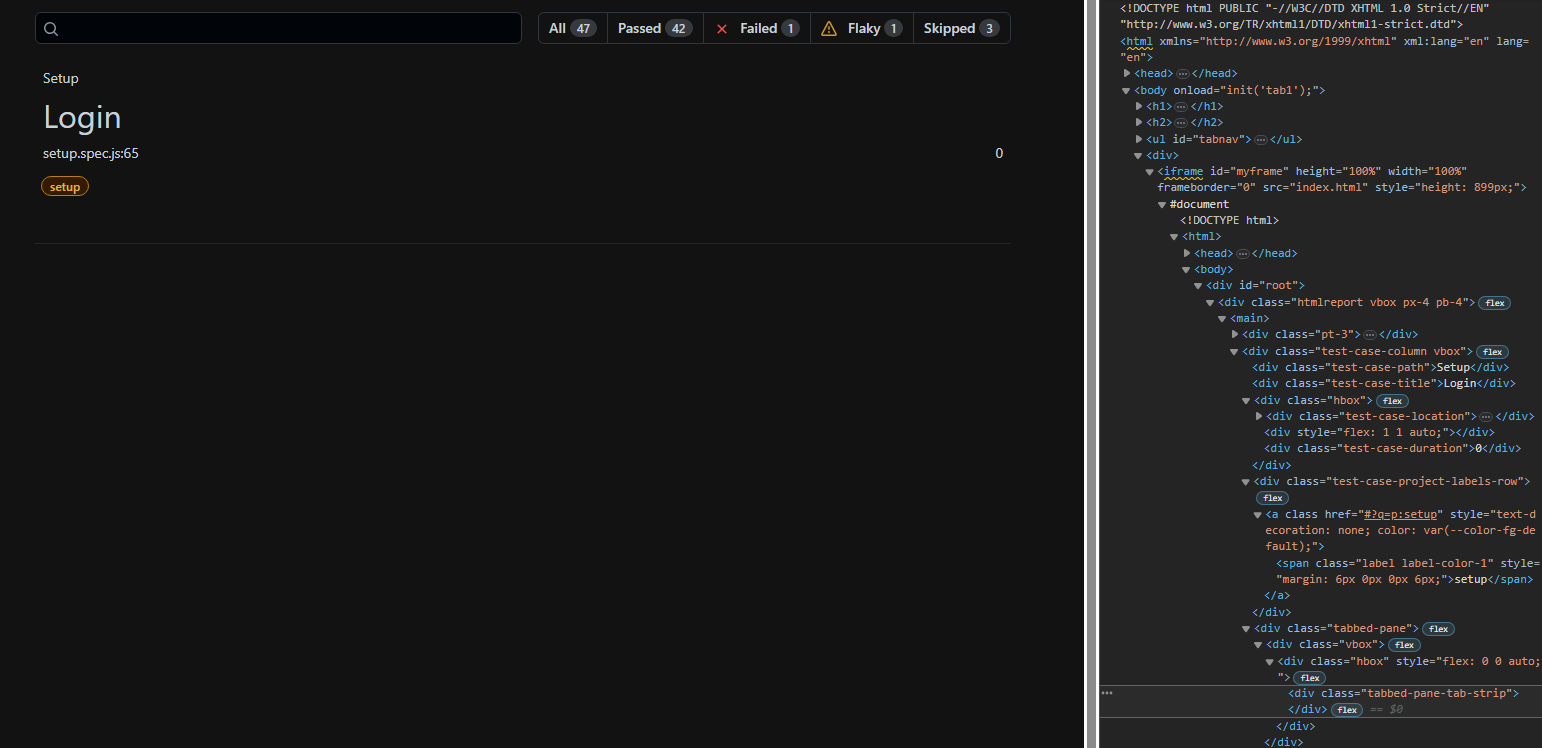
Task: Toggle the flex badge on the tabbed-pane div
Action: [x=1437, y=628]
